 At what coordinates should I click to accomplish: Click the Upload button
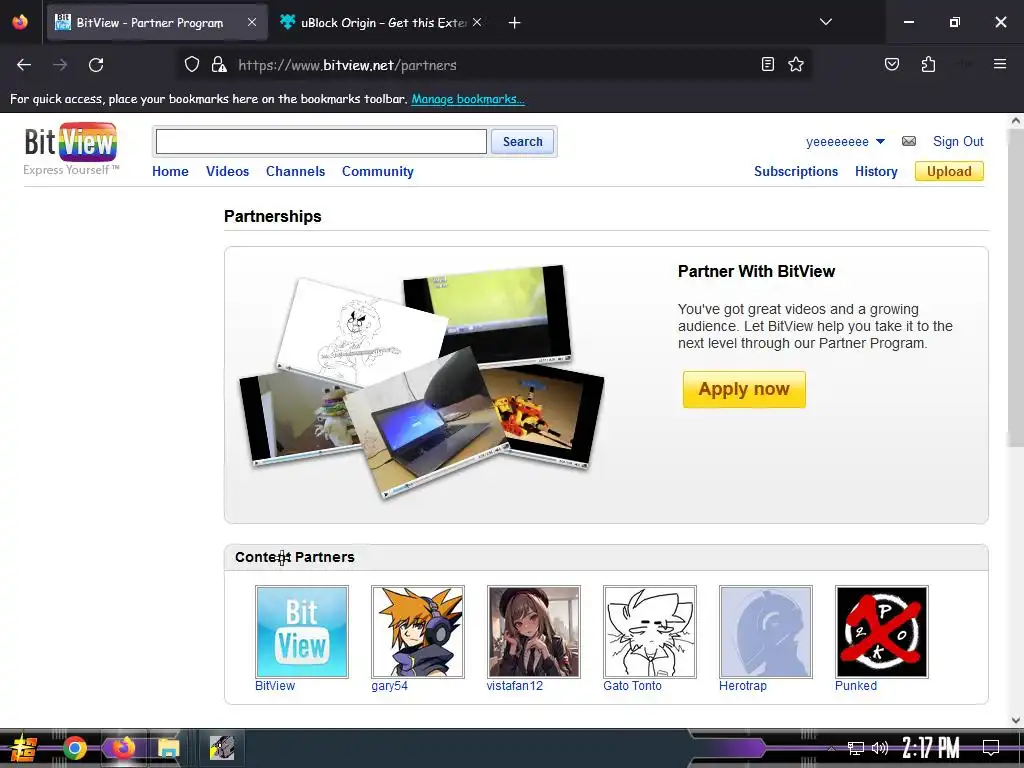[949, 171]
